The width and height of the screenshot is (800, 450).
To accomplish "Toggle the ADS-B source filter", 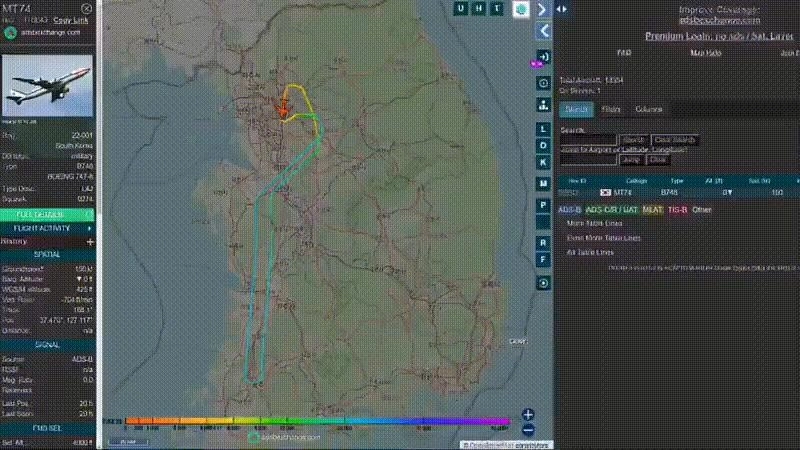I will pyautogui.click(x=568, y=210).
